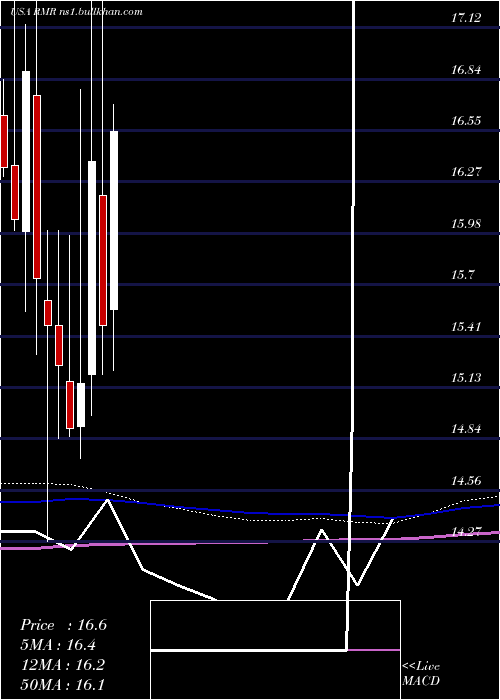Select the rightmost white candlestick body
The image size is (500, 700).
tap(114, 220)
